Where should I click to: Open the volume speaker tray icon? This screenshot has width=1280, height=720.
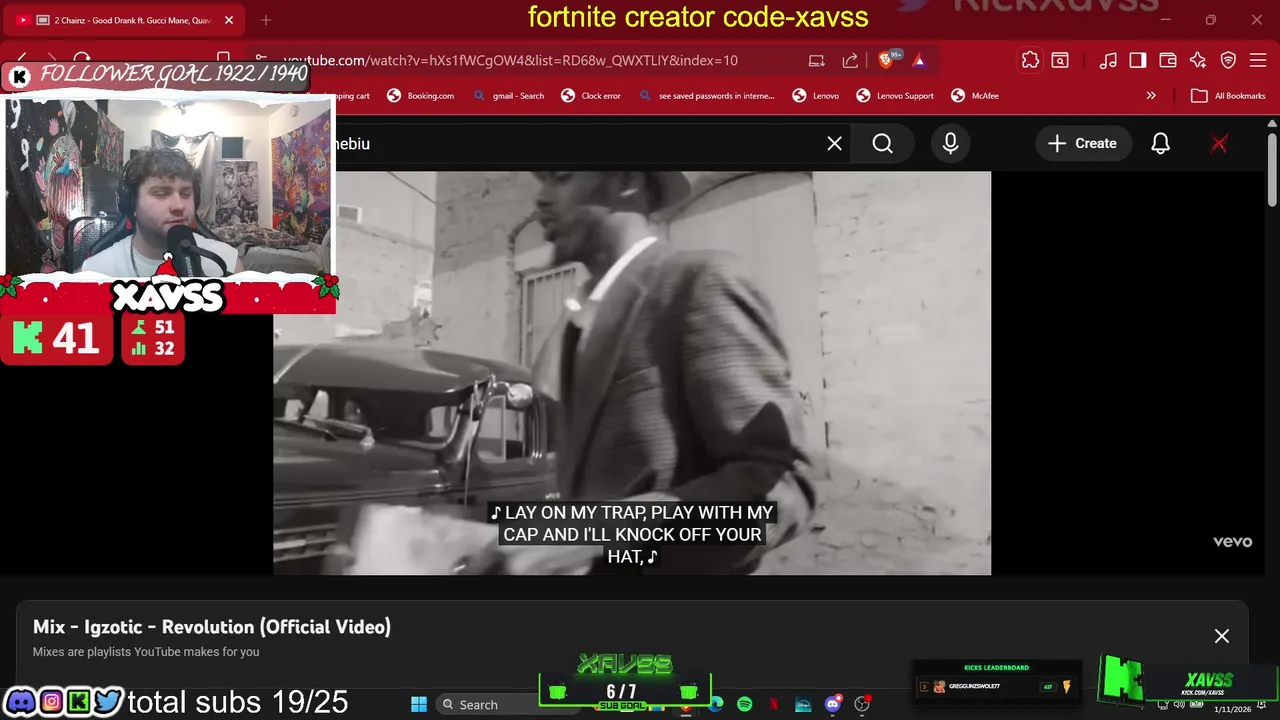point(1179,705)
